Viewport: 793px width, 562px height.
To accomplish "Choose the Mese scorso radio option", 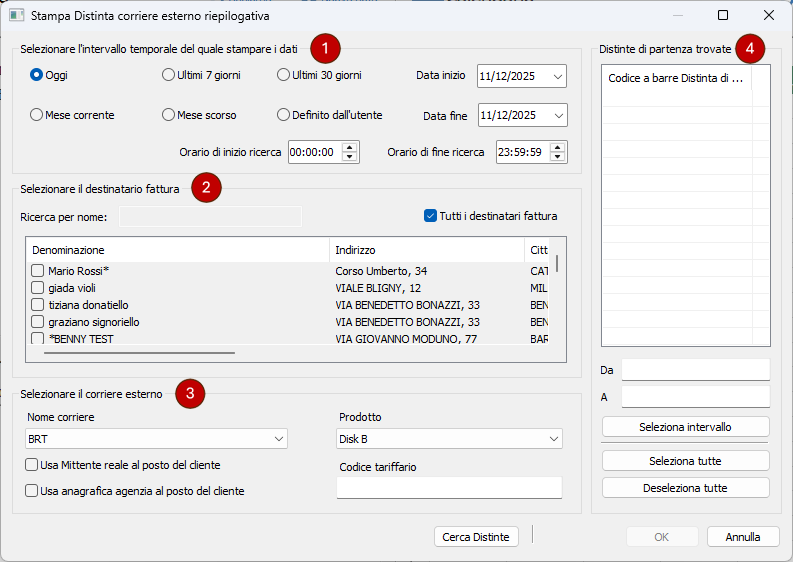I will [168, 115].
